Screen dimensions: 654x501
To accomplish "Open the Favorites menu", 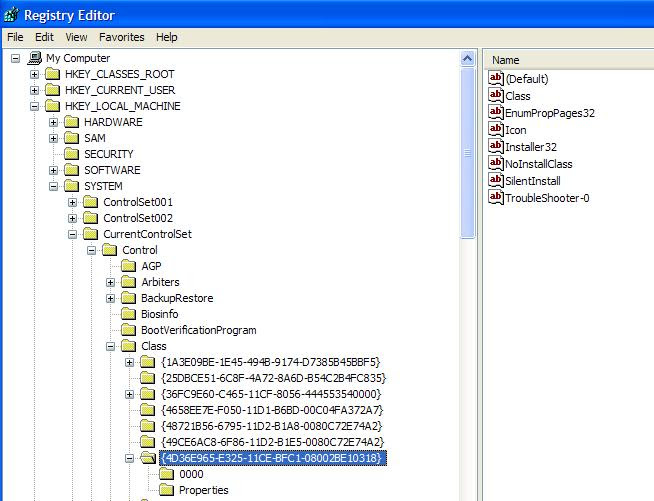I will click(x=121, y=37).
